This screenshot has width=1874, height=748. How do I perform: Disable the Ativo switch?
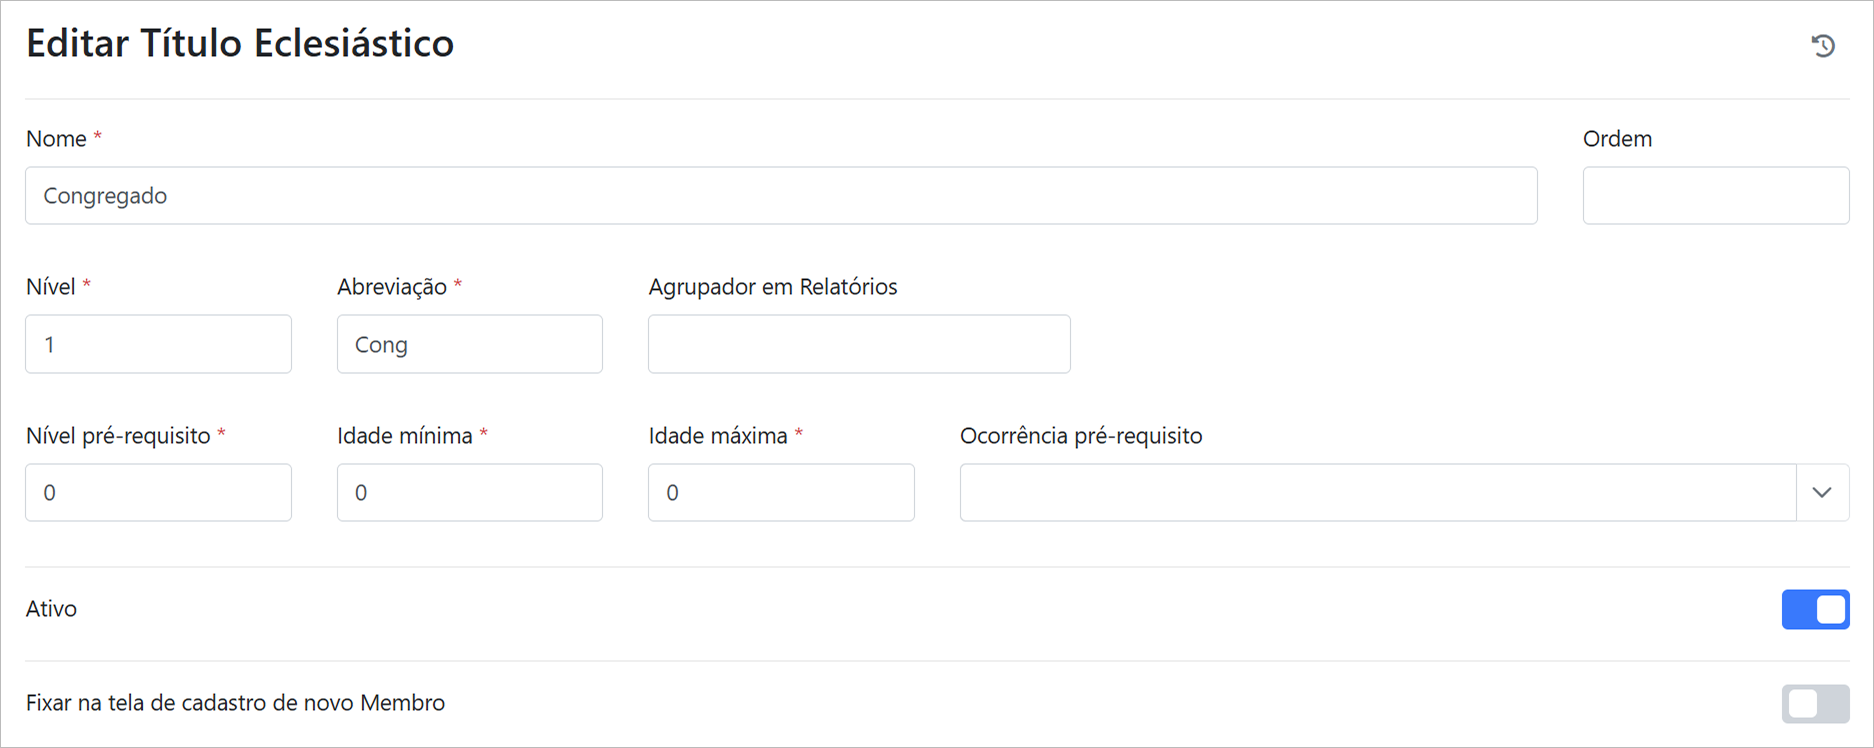coord(1815,610)
